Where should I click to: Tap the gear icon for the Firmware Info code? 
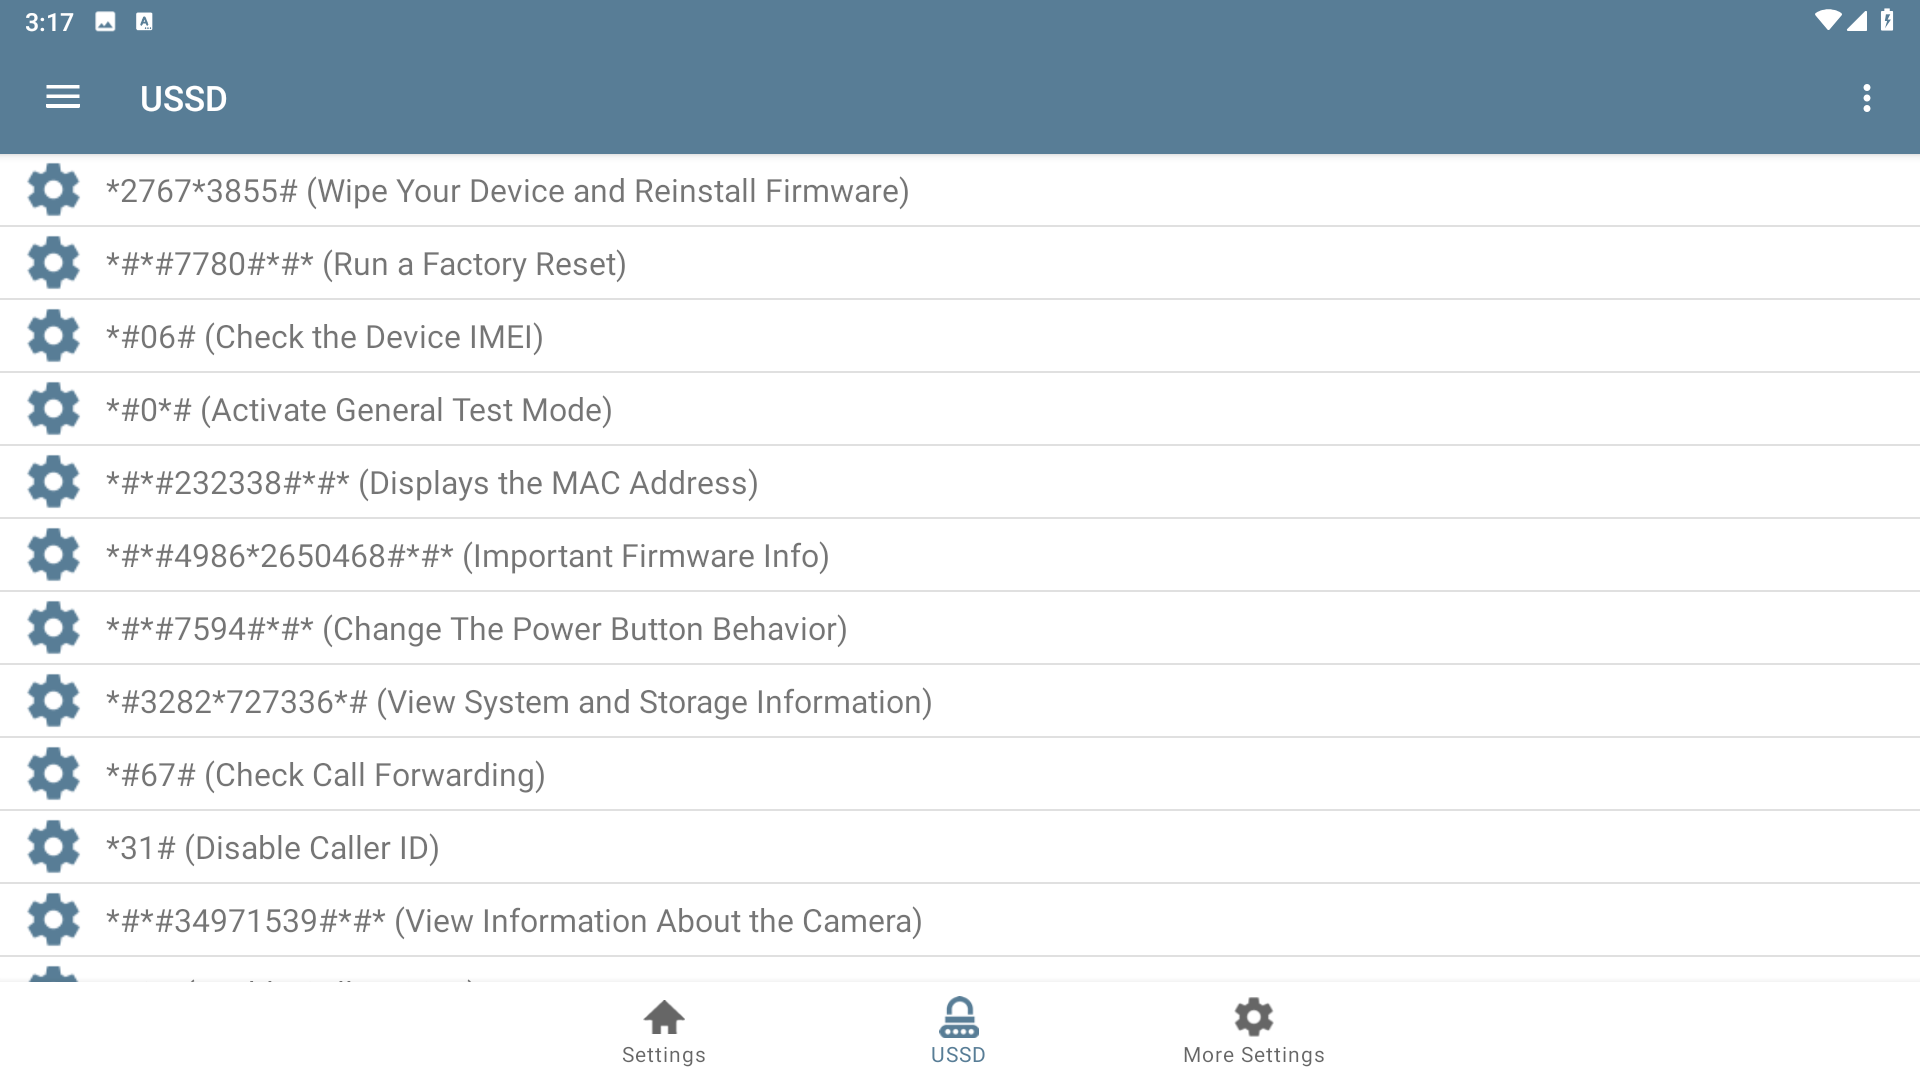[54, 554]
